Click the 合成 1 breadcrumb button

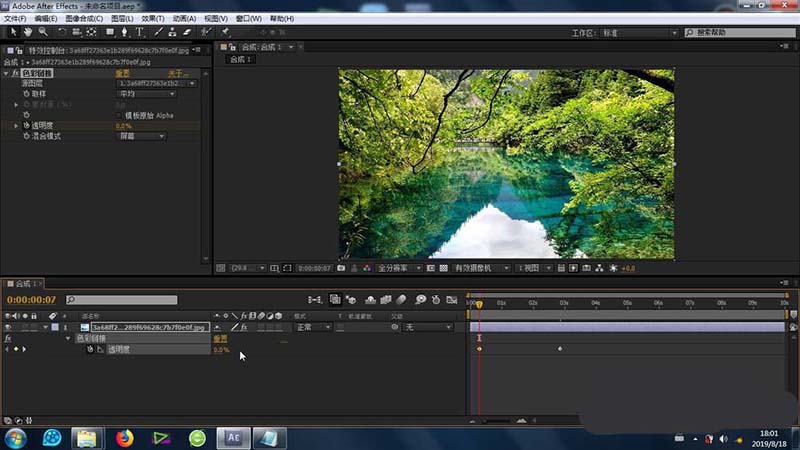239,60
